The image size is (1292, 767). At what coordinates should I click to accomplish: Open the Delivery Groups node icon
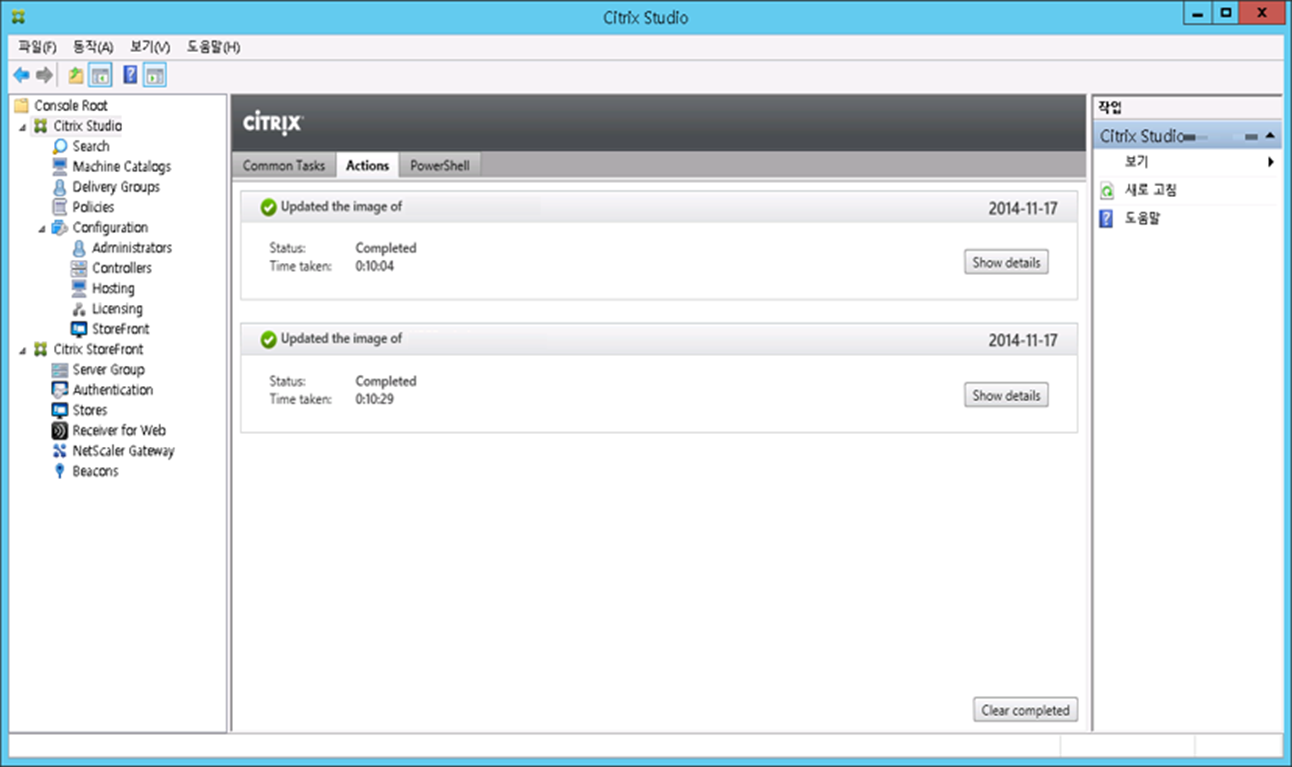click(x=61, y=187)
